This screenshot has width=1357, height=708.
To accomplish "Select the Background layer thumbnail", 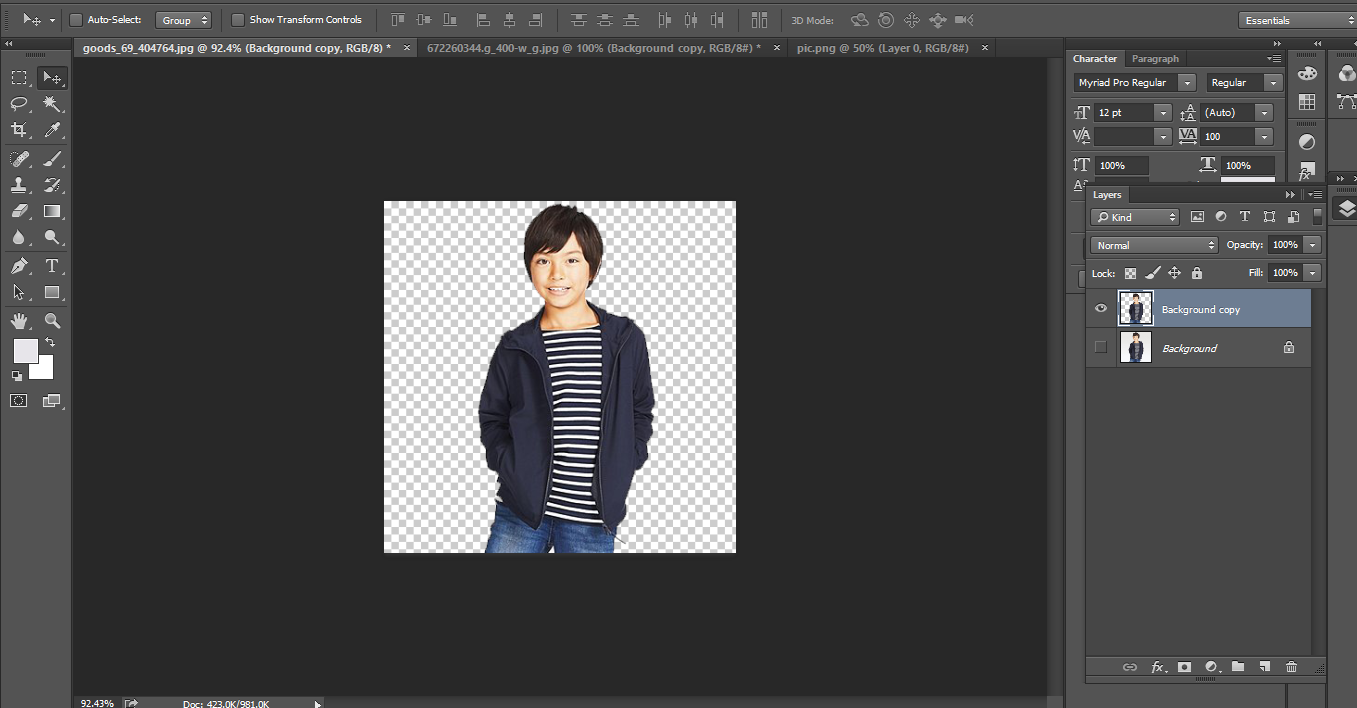I will tap(1136, 348).
